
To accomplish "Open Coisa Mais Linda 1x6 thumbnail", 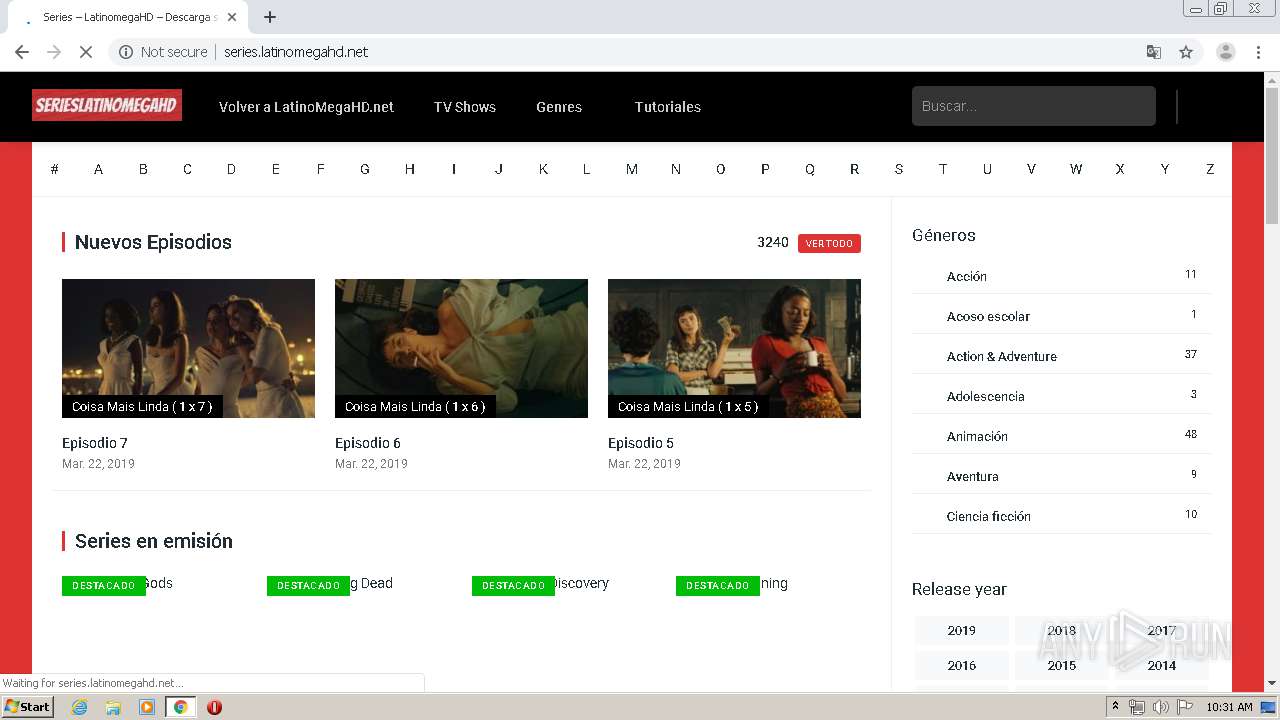I will [461, 348].
